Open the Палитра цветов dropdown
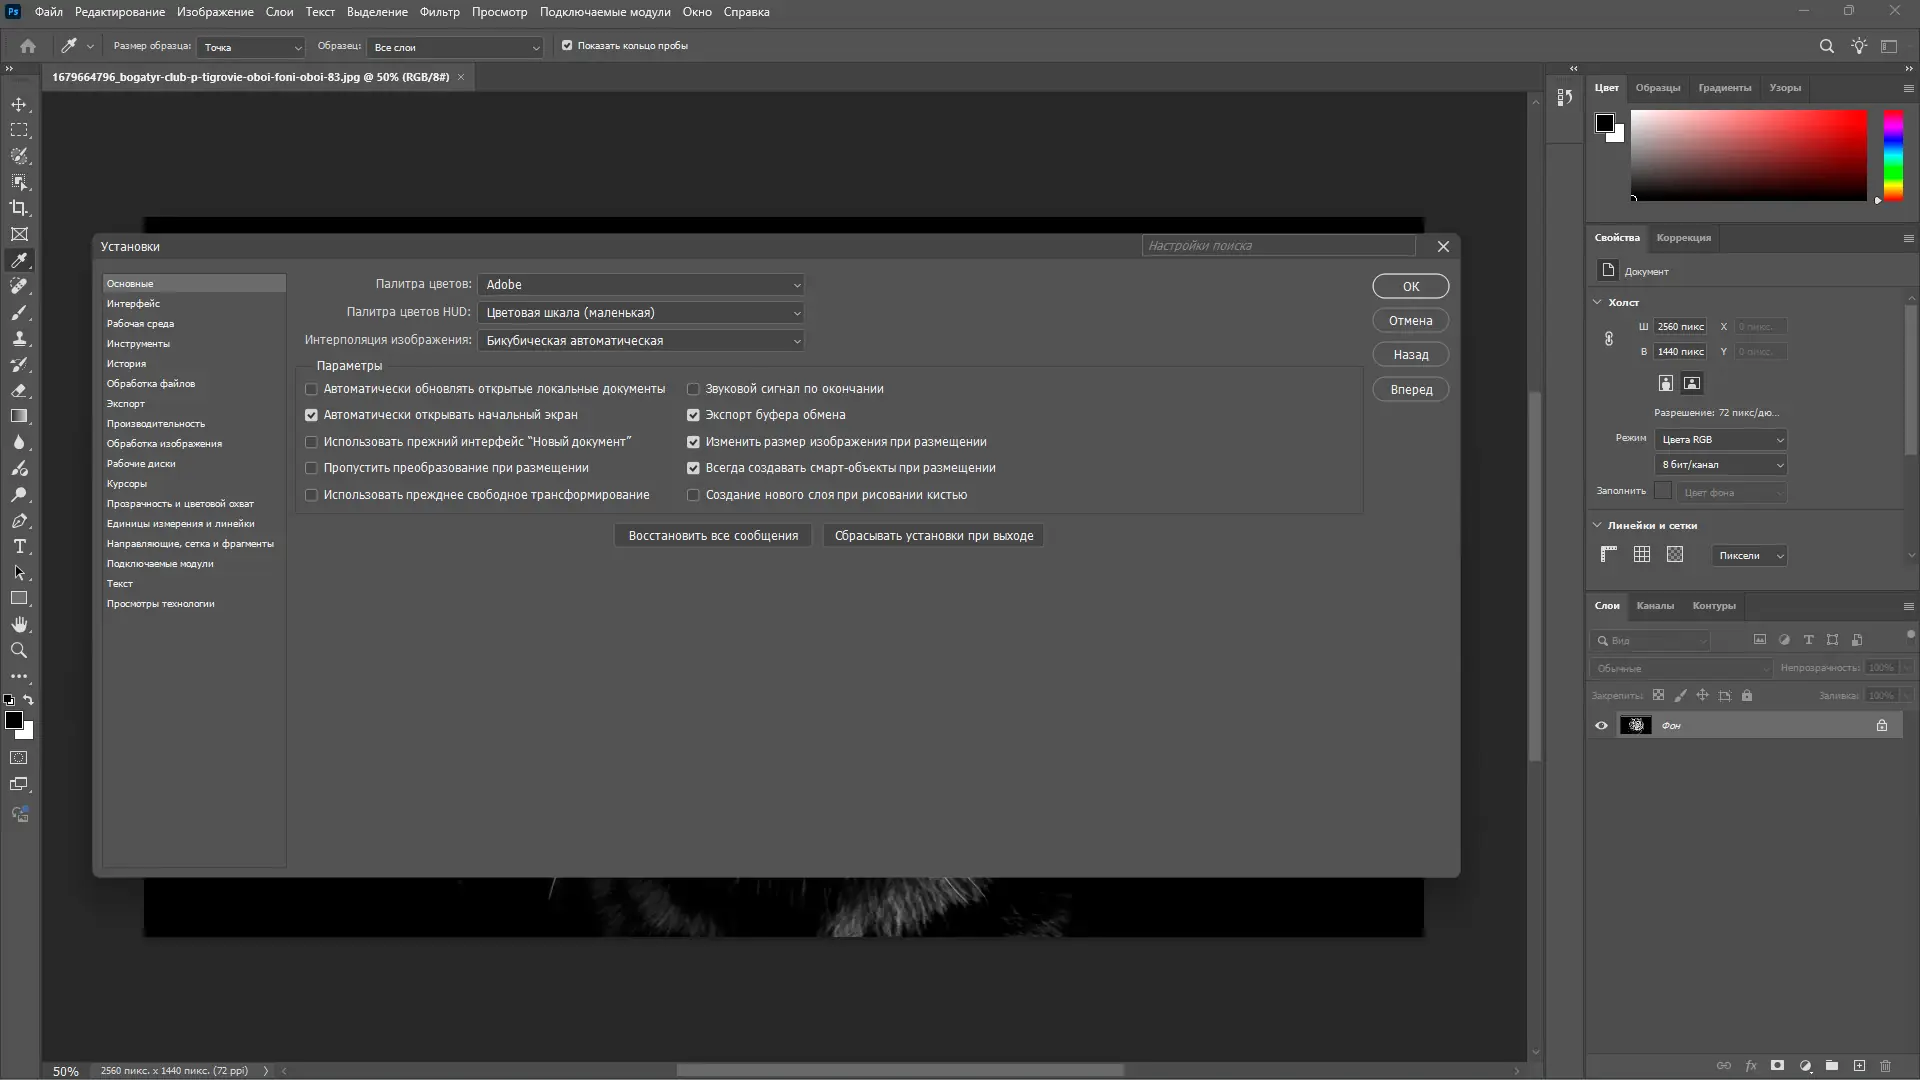 click(x=640, y=285)
